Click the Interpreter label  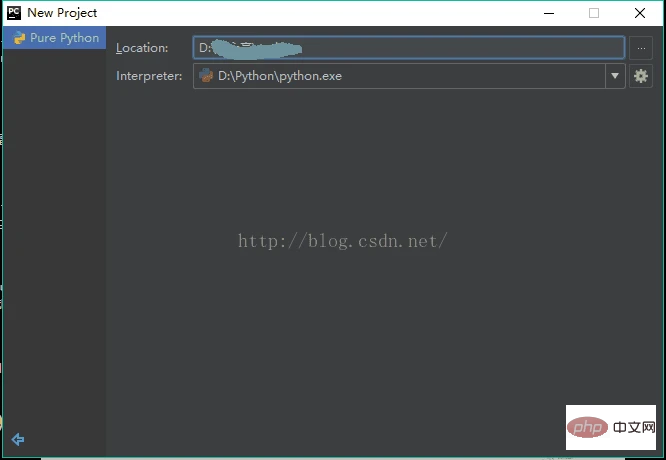[x=149, y=76]
